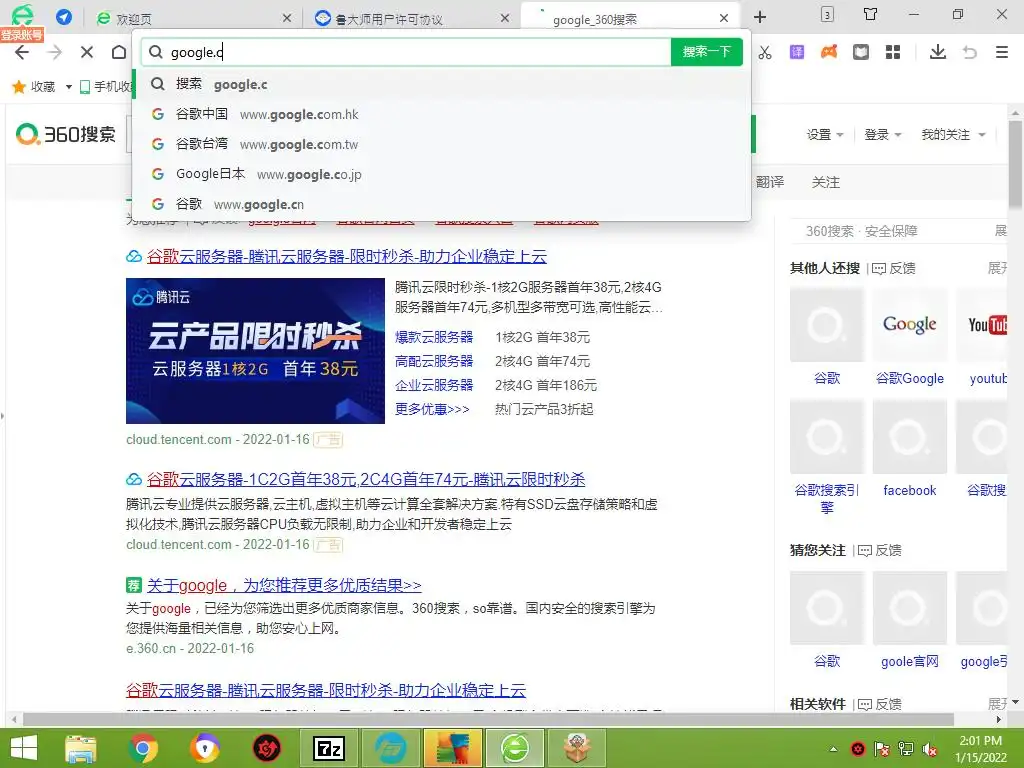
Task: Expand the 收藏 favorites dropdown arrow
Action: [69, 87]
